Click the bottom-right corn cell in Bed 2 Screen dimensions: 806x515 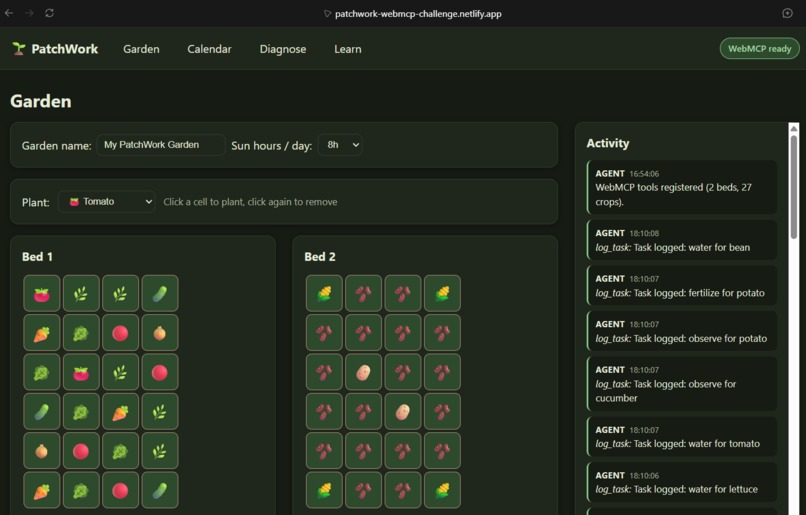click(x=443, y=490)
